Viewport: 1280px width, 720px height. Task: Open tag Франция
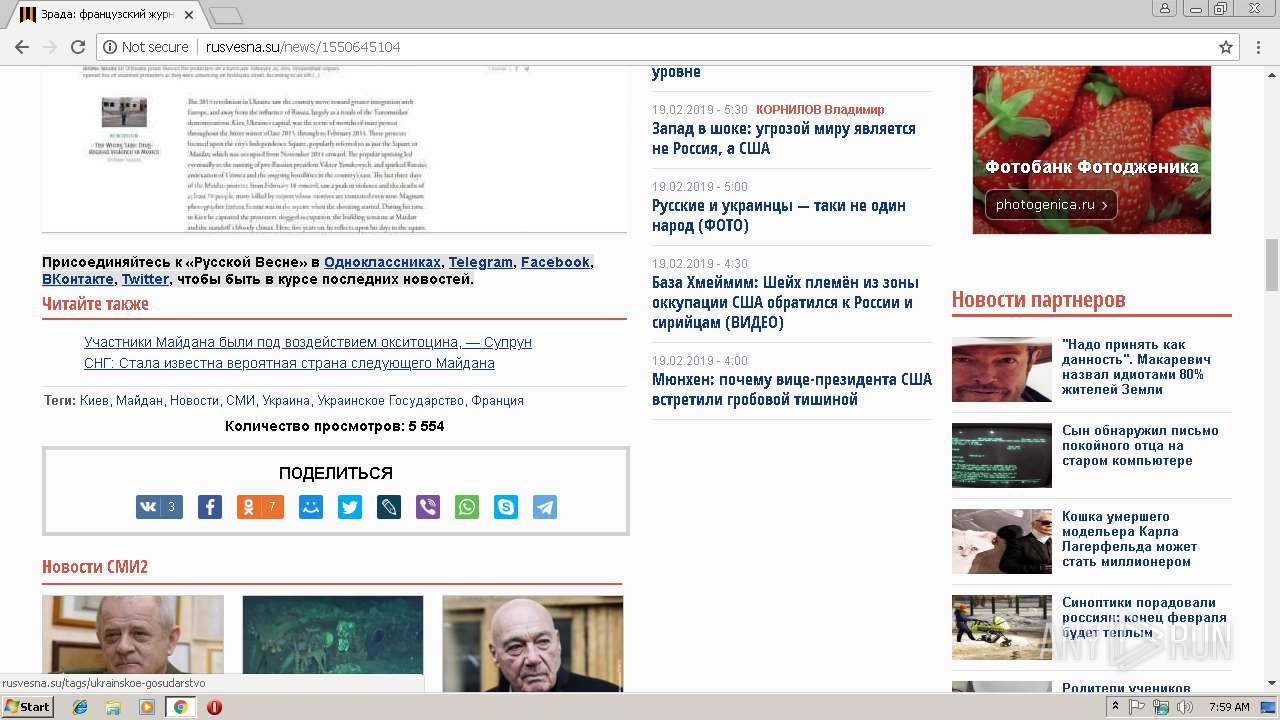click(x=498, y=400)
